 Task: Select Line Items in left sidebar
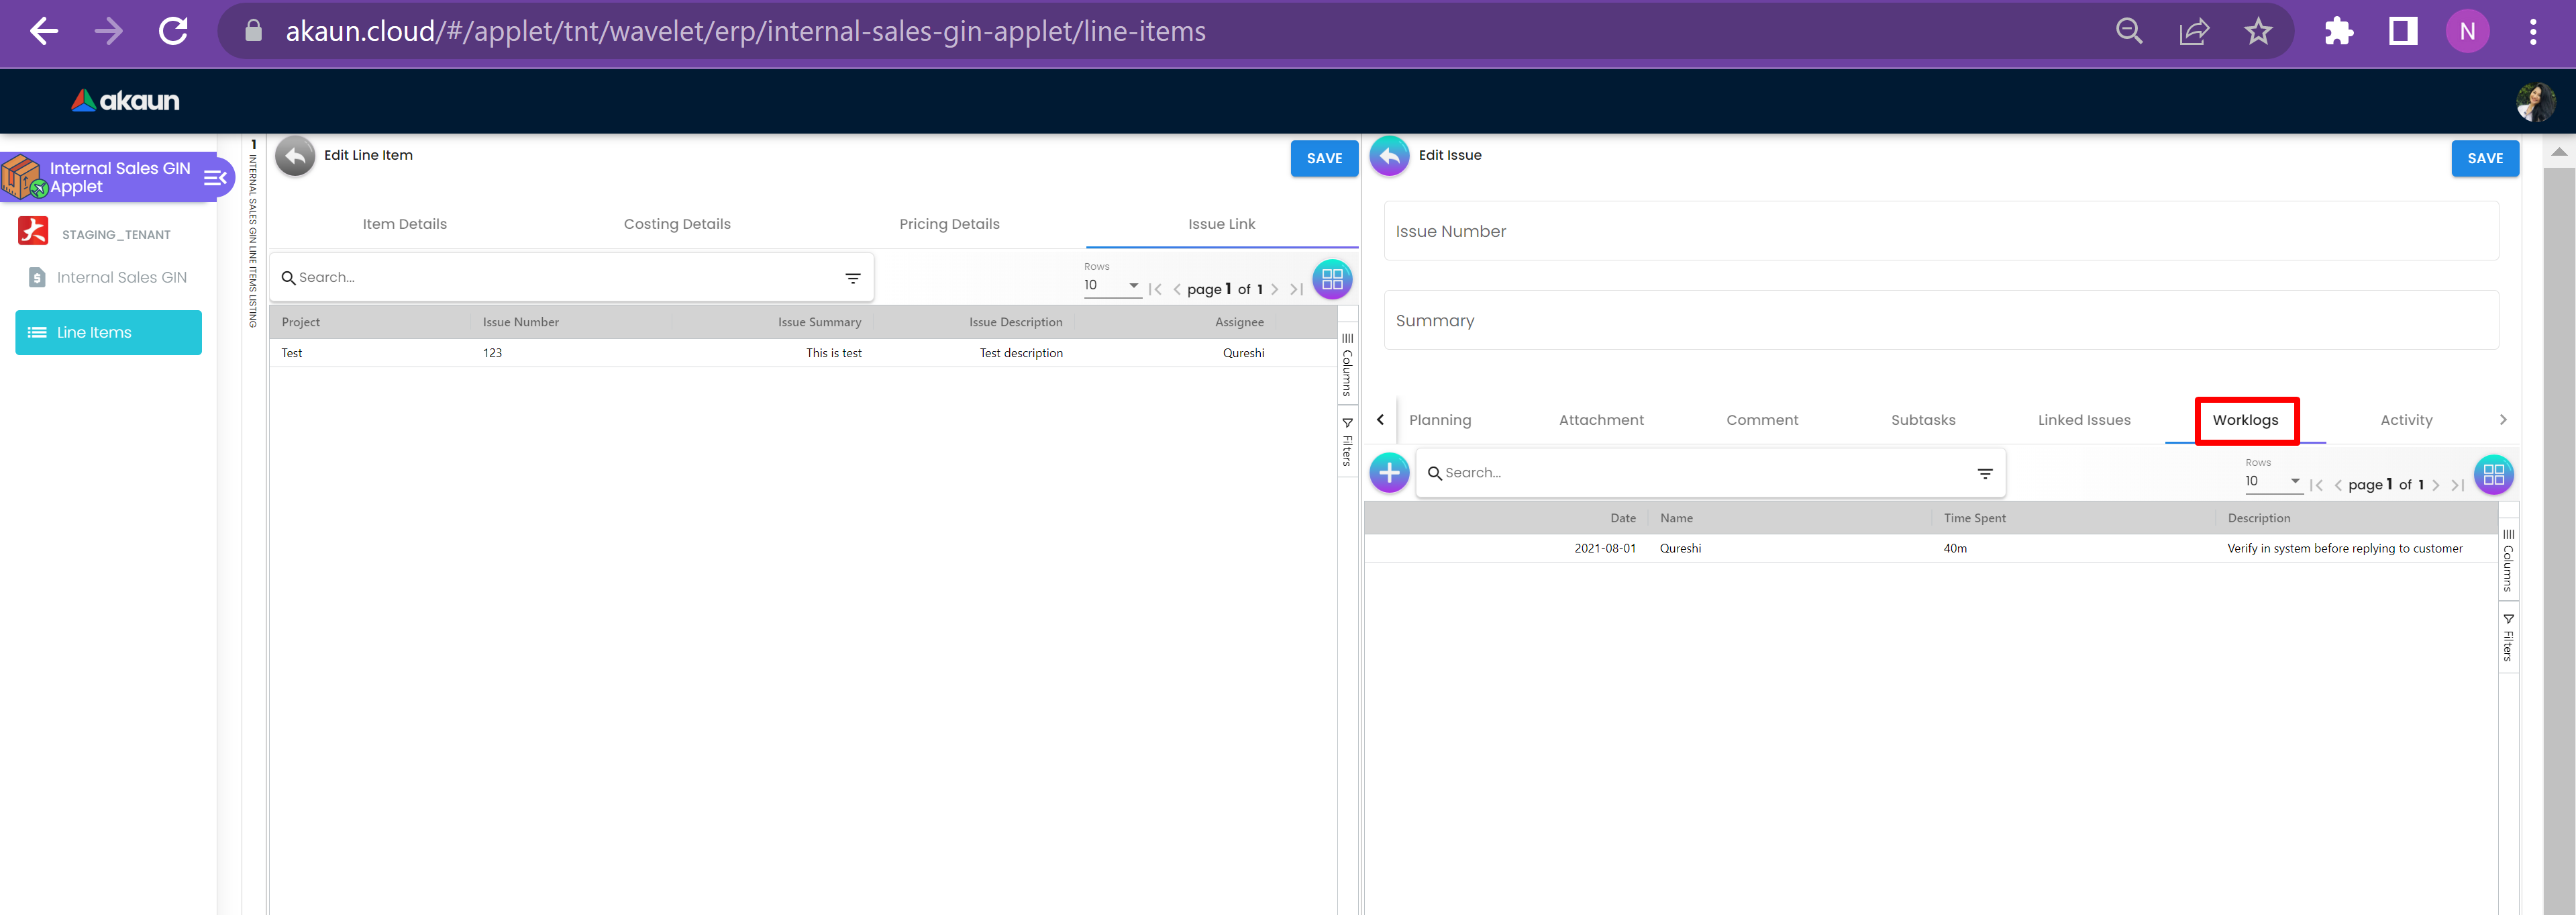(108, 333)
